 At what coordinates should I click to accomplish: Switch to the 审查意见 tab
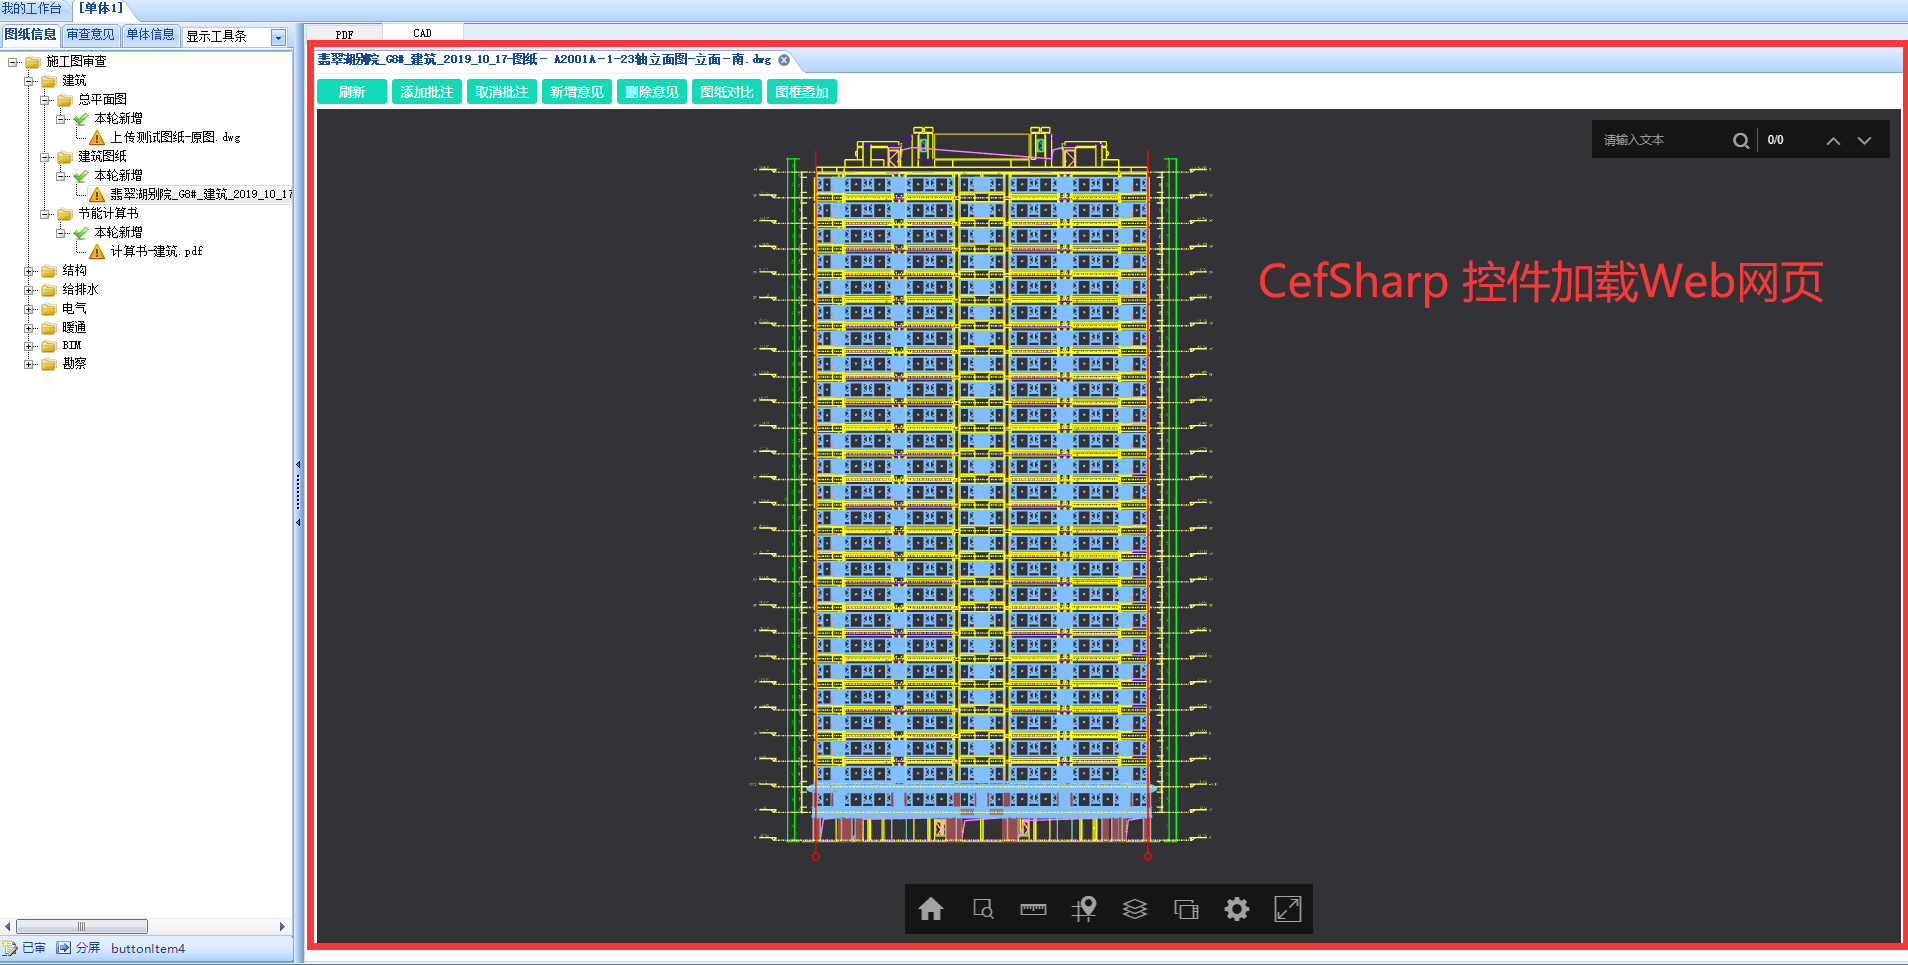tap(91, 35)
